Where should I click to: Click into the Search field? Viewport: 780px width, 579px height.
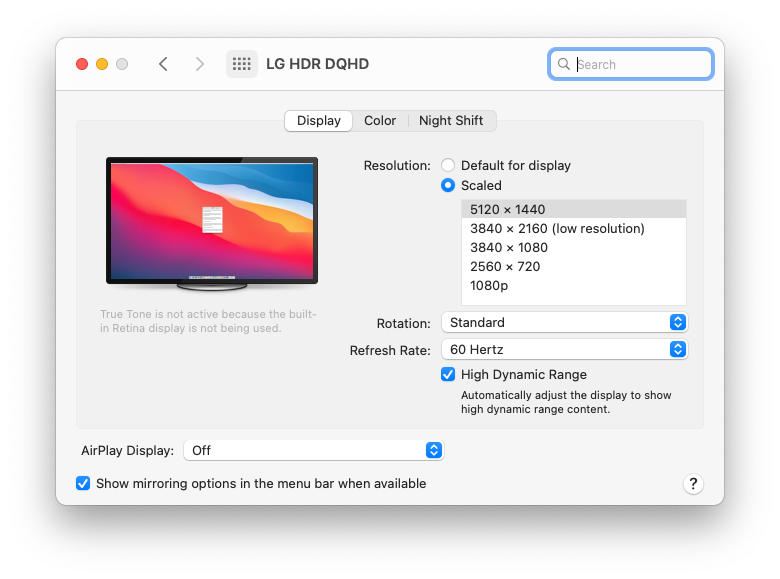tap(631, 64)
